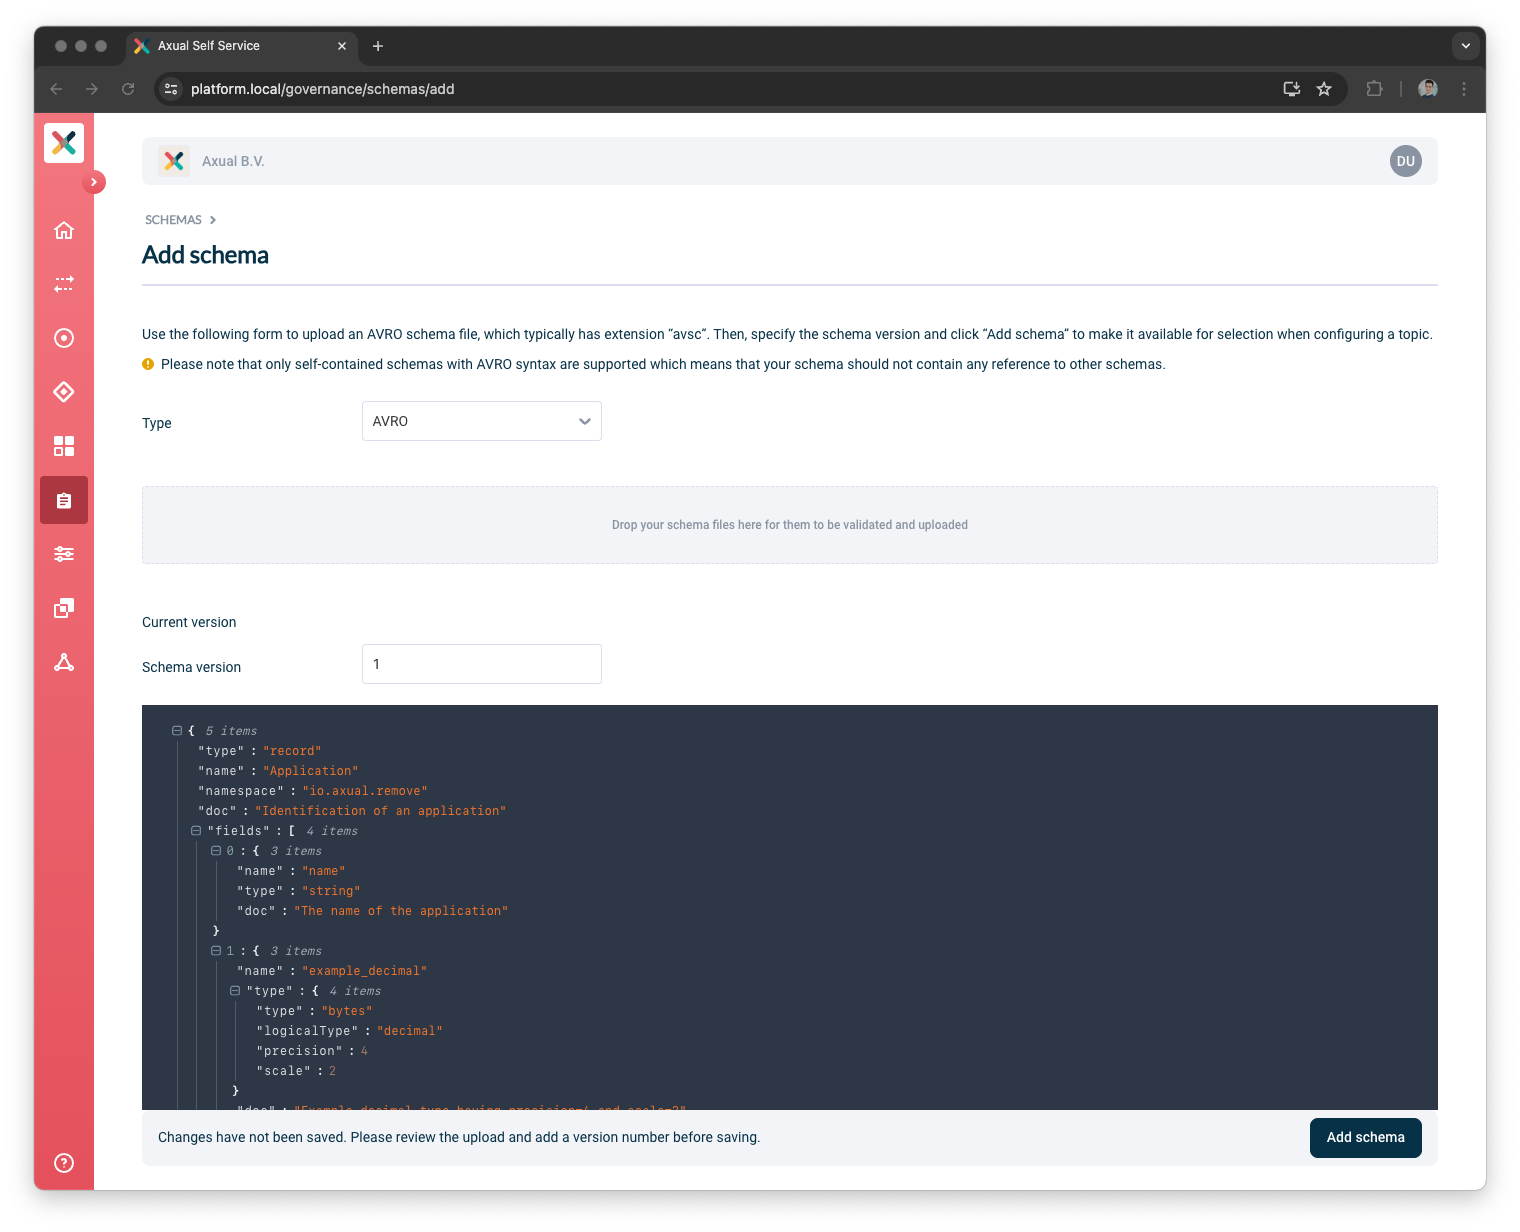The image size is (1520, 1232).
Task: View site information icon in address bar
Action: (171, 89)
